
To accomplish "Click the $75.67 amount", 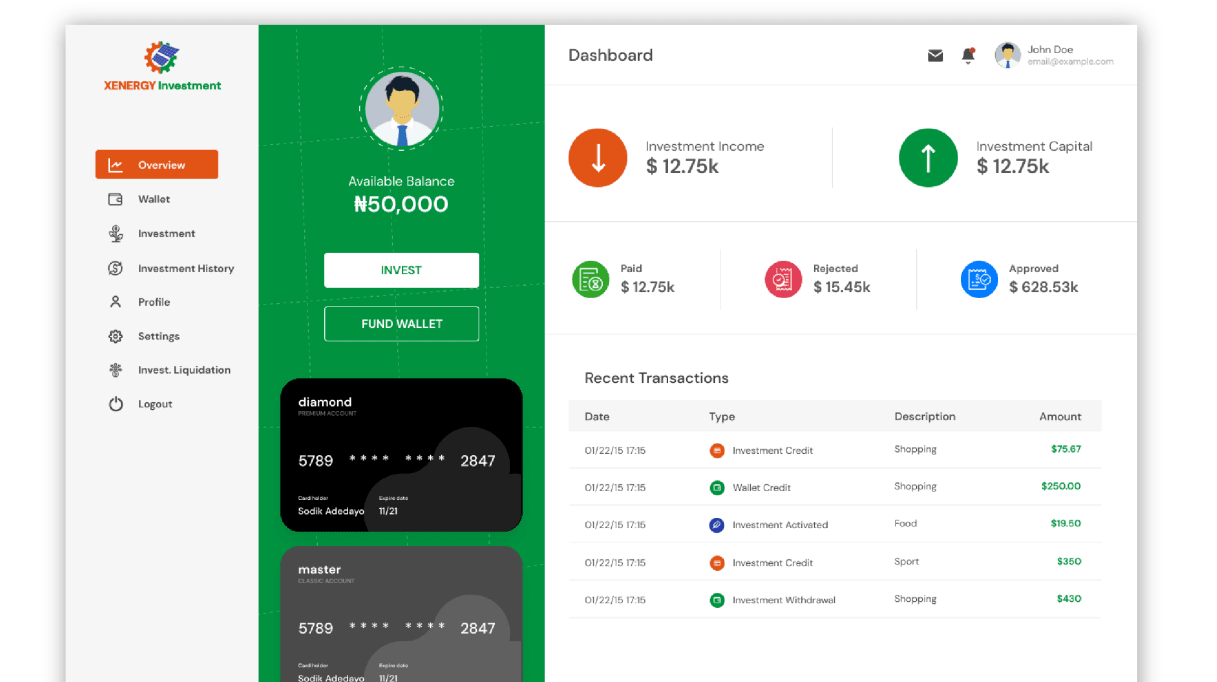I will click(1066, 449).
